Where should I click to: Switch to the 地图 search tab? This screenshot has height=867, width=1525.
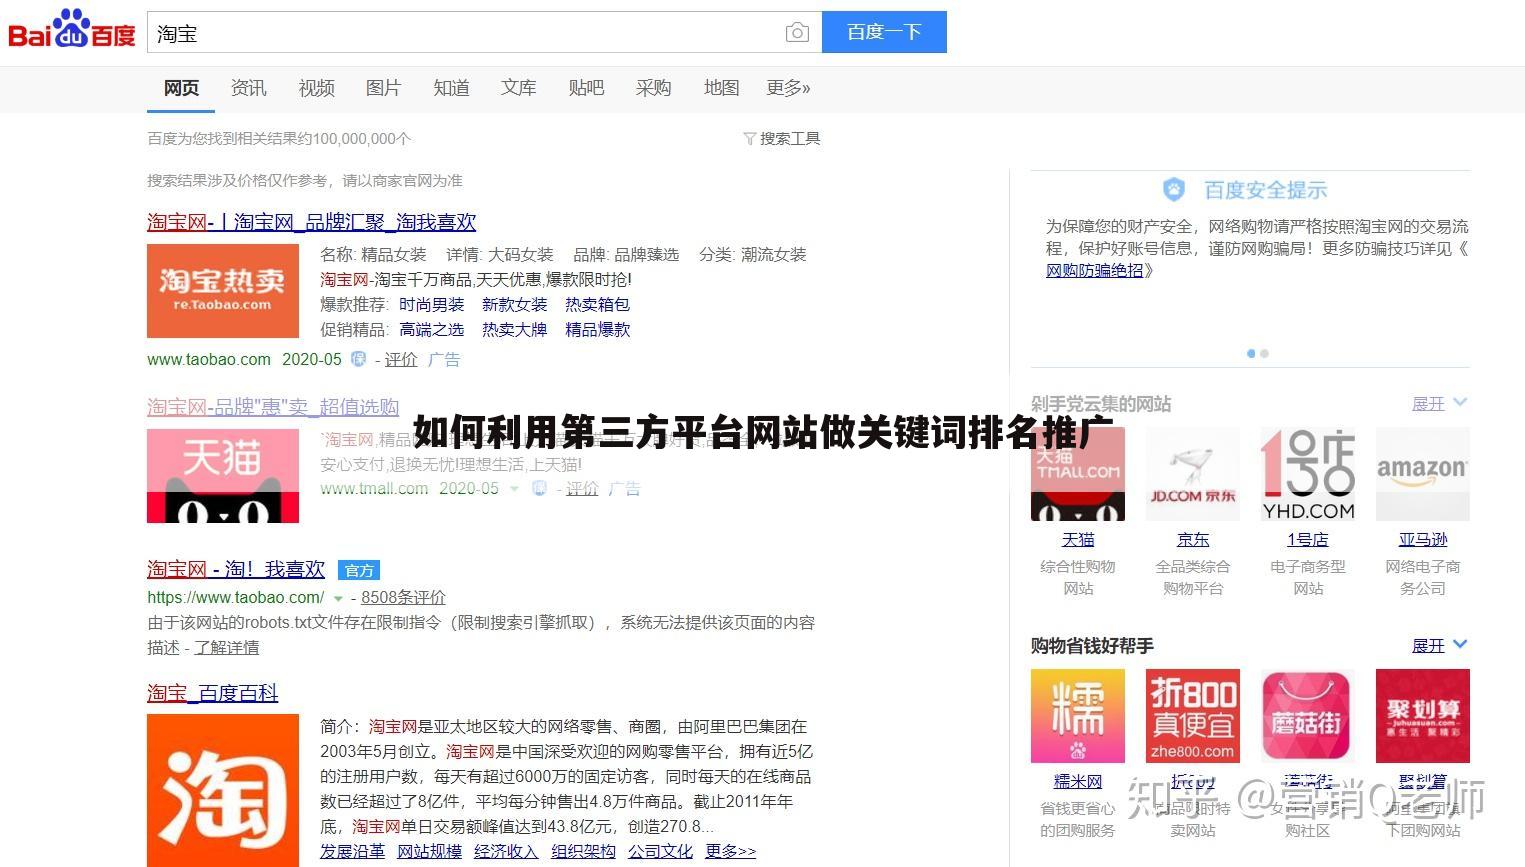click(720, 88)
